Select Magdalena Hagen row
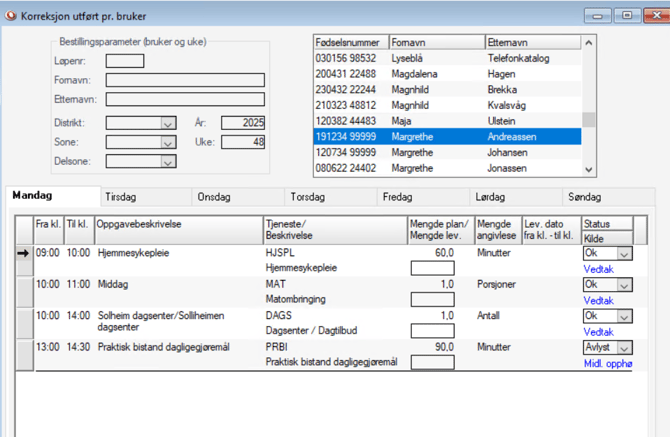 (447, 75)
